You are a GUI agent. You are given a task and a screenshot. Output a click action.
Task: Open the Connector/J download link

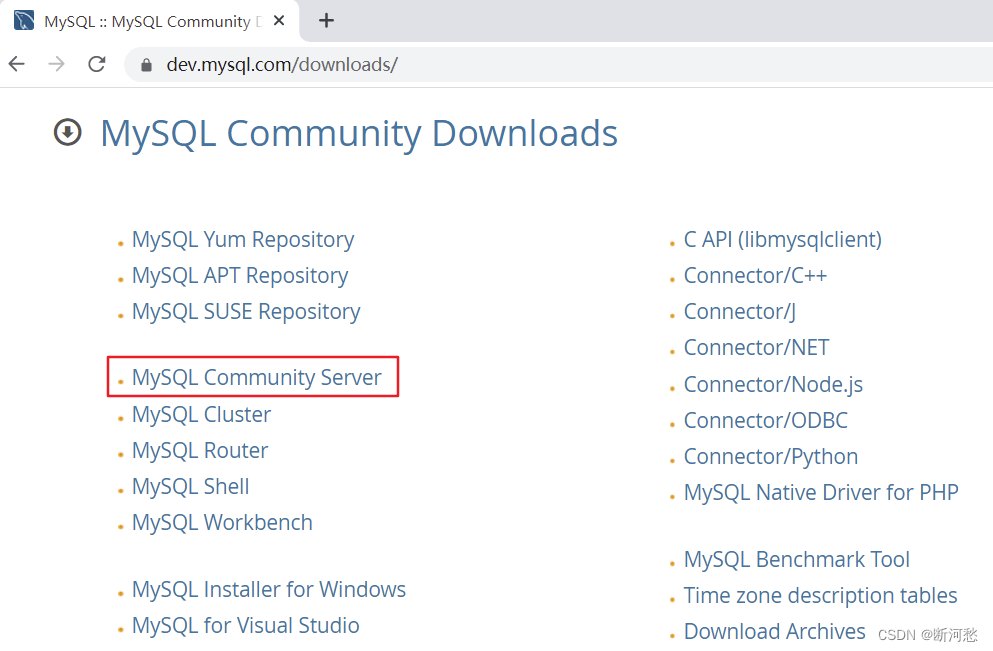[x=739, y=311]
